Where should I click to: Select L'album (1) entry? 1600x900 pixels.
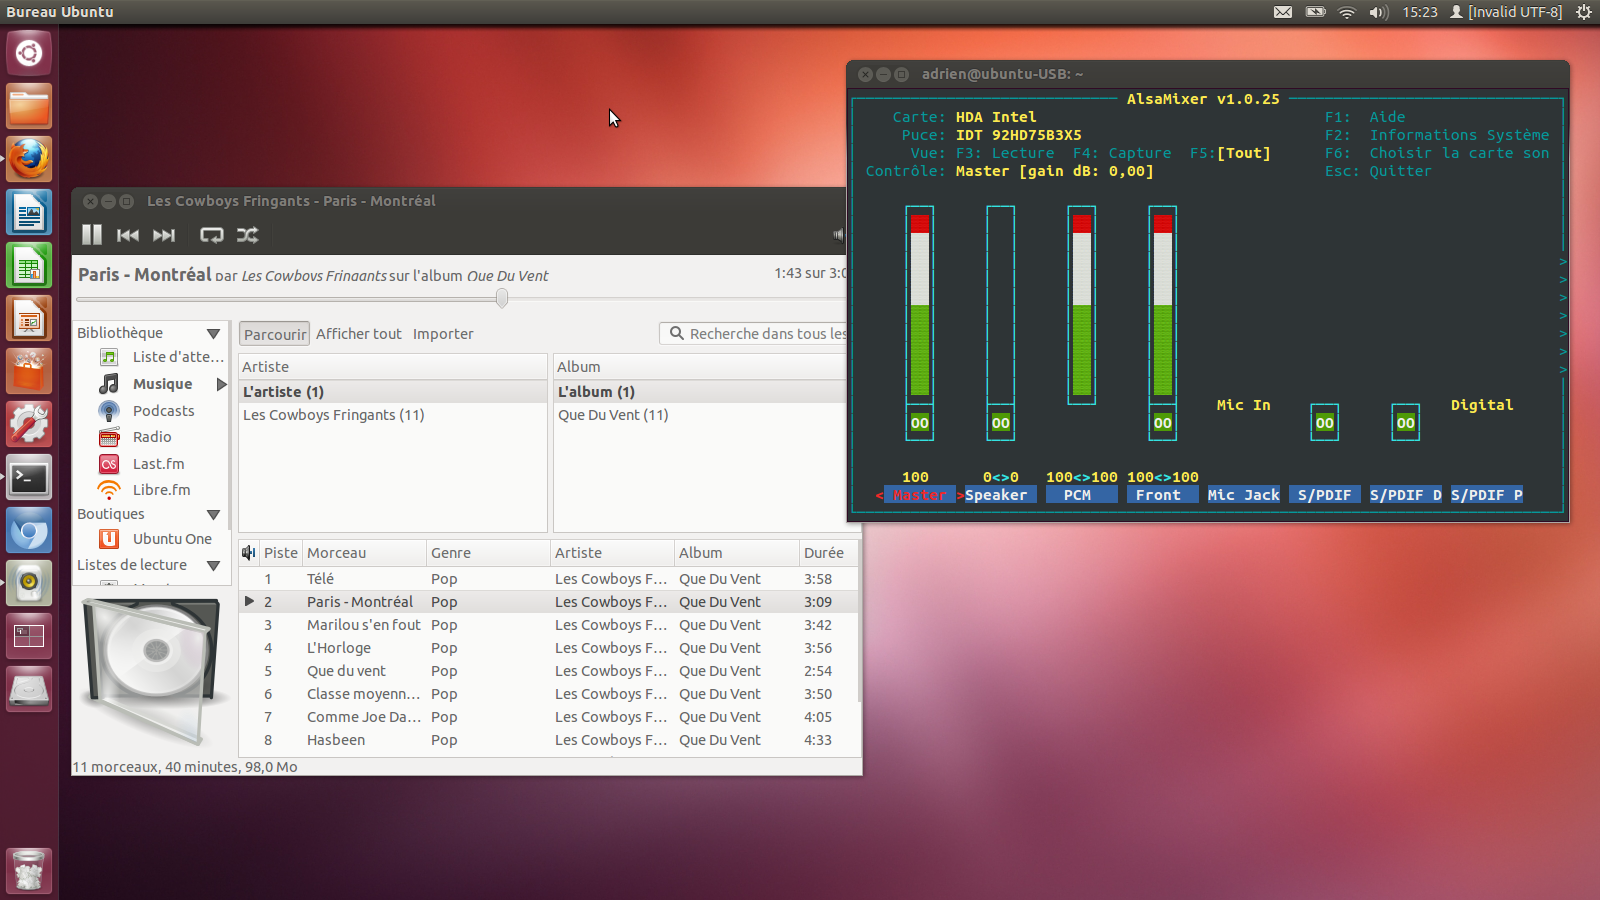pos(700,392)
